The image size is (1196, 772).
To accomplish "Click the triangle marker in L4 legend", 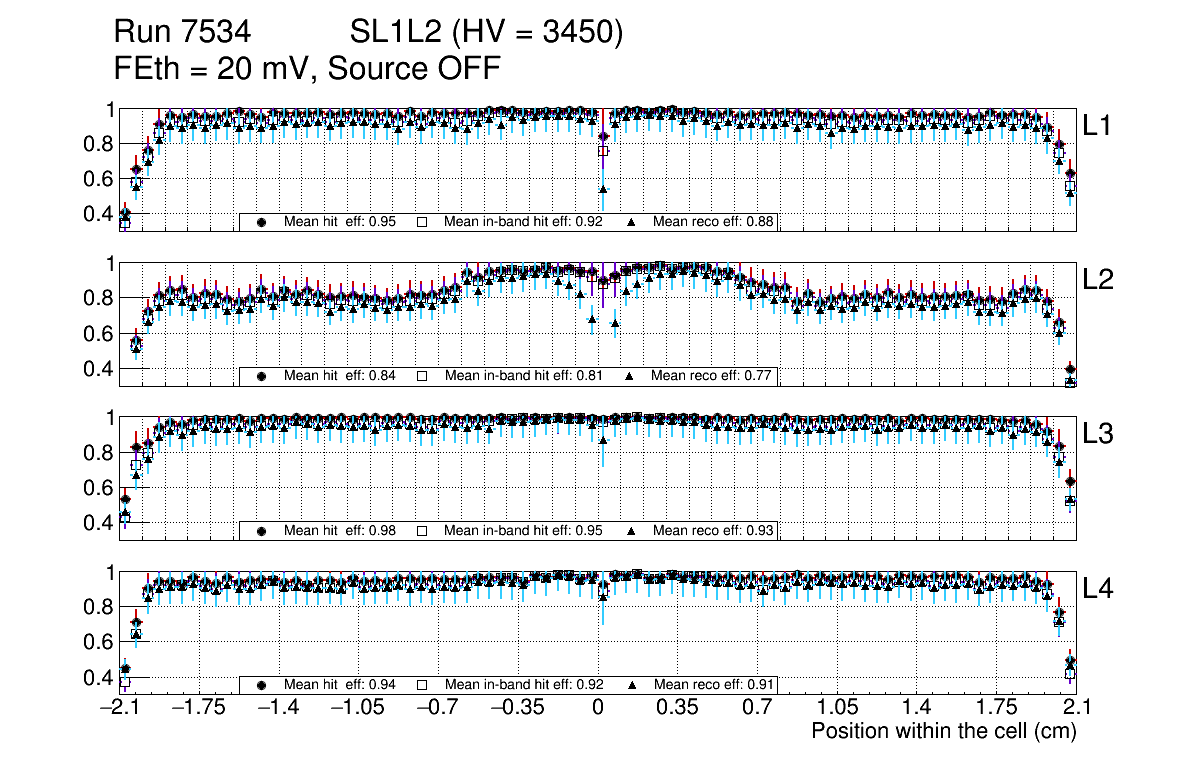I will [631, 685].
